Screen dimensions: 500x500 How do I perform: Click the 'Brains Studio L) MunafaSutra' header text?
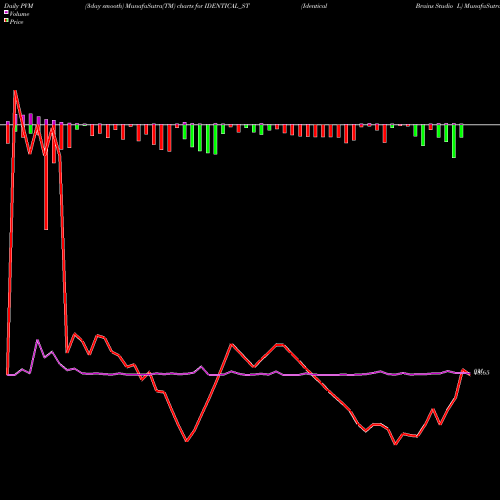tap(457, 6)
